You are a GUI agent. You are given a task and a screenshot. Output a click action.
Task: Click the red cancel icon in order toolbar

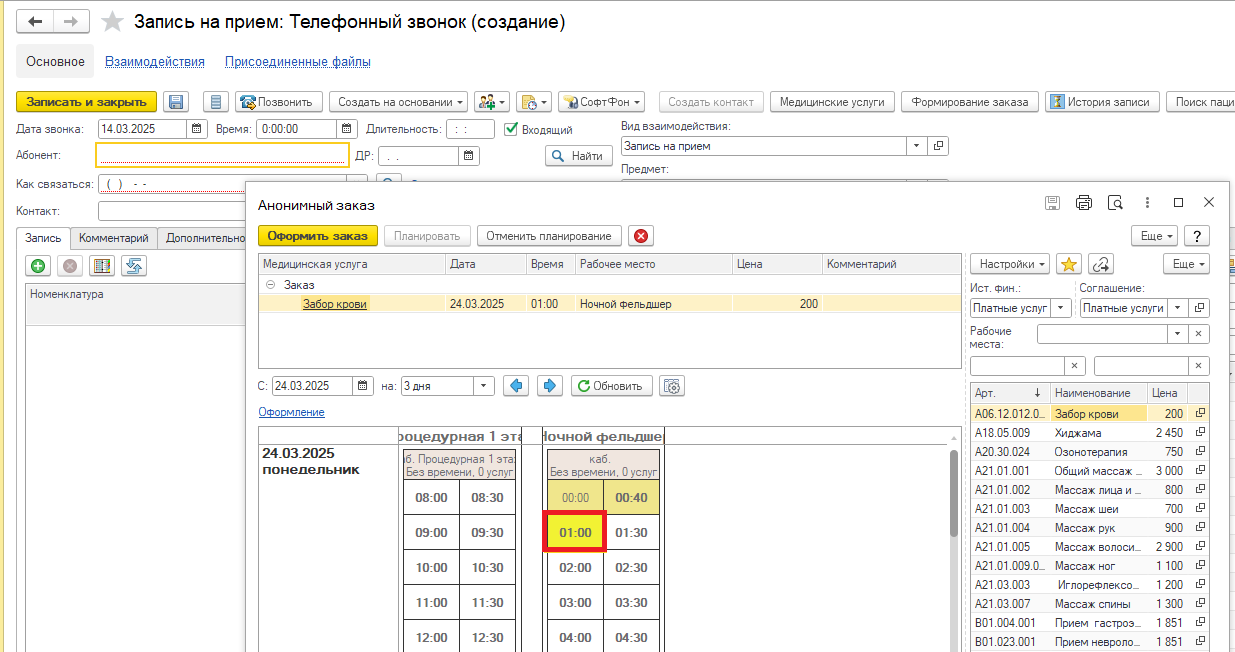[641, 236]
